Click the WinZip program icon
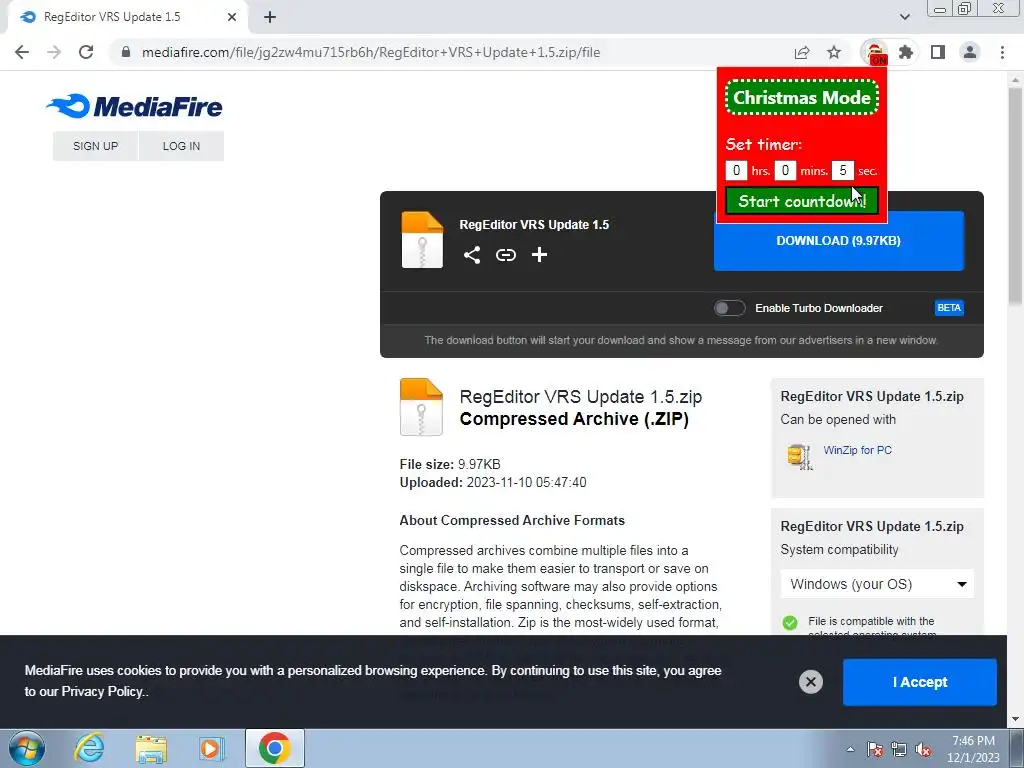Image resolution: width=1024 pixels, height=768 pixels. point(800,457)
